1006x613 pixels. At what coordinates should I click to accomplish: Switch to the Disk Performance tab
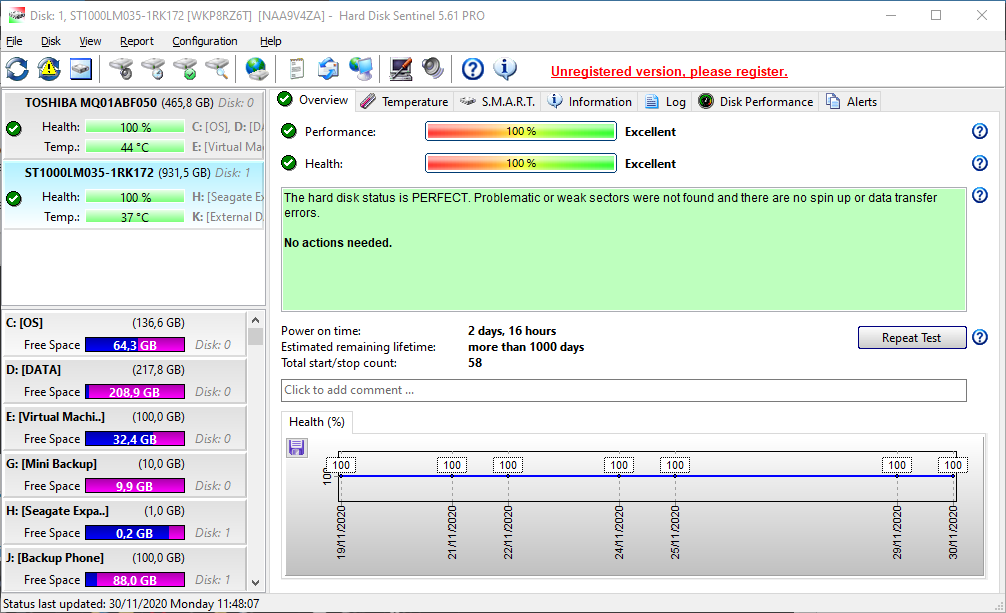[756, 101]
